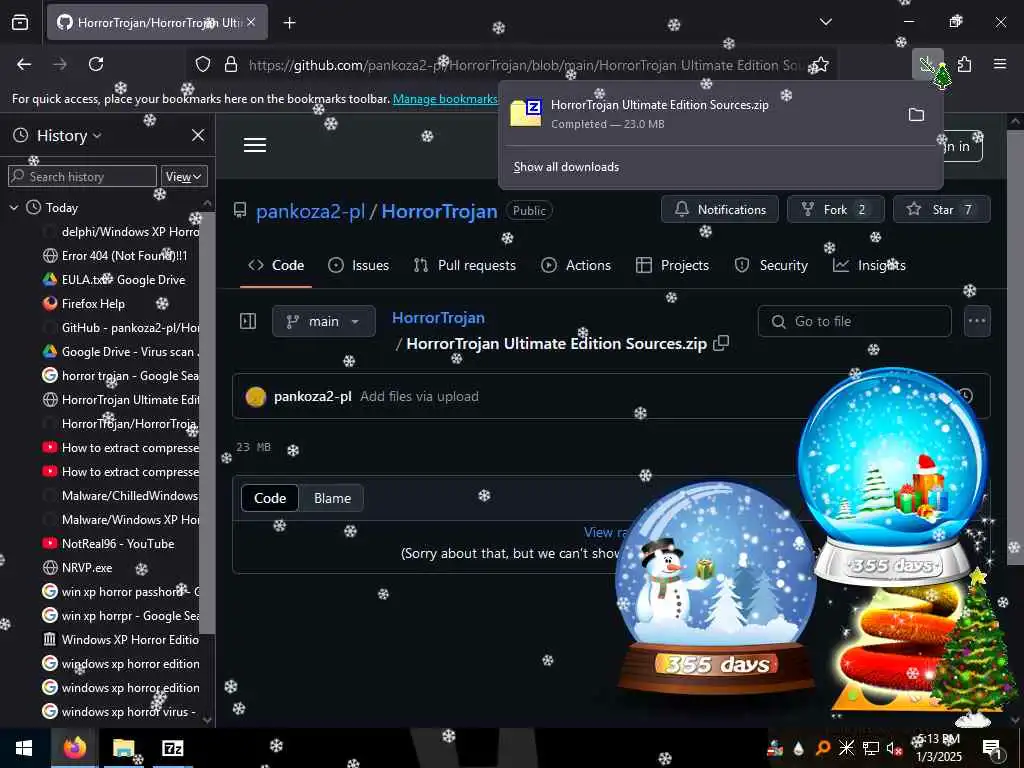Open the more file actions ellipsis button
The image size is (1024, 768).
[977, 321]
